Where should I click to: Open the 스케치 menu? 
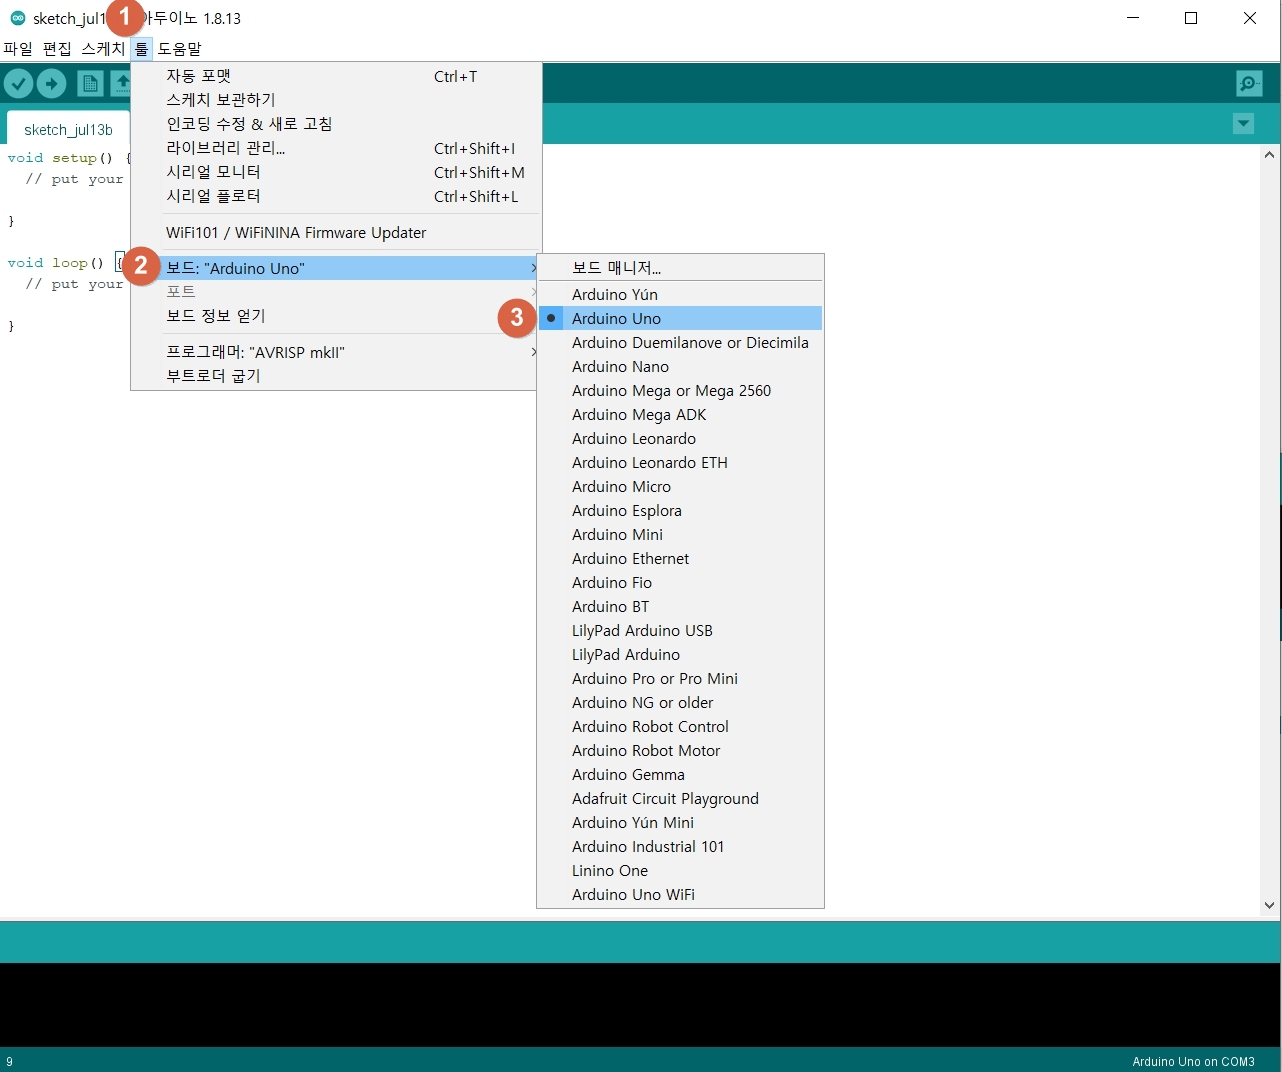point(103,48)
